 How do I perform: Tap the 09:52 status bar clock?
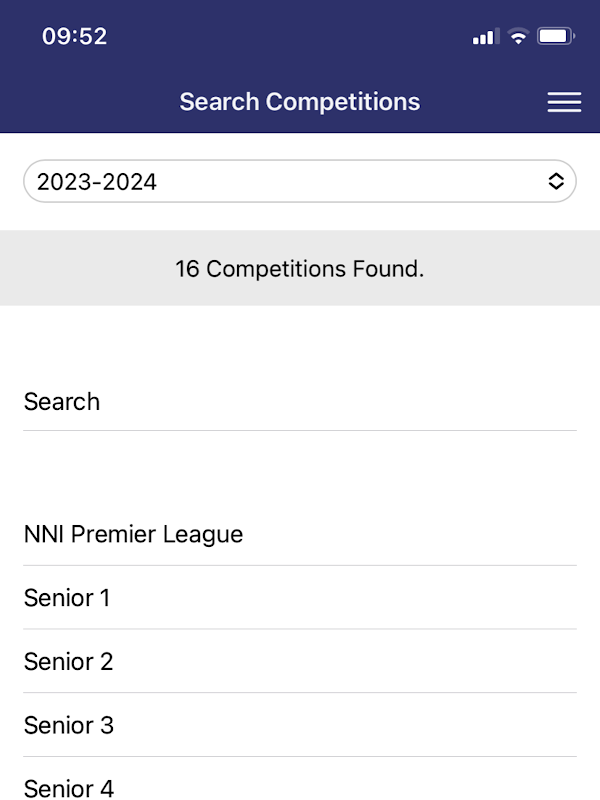tap(74, 37)
